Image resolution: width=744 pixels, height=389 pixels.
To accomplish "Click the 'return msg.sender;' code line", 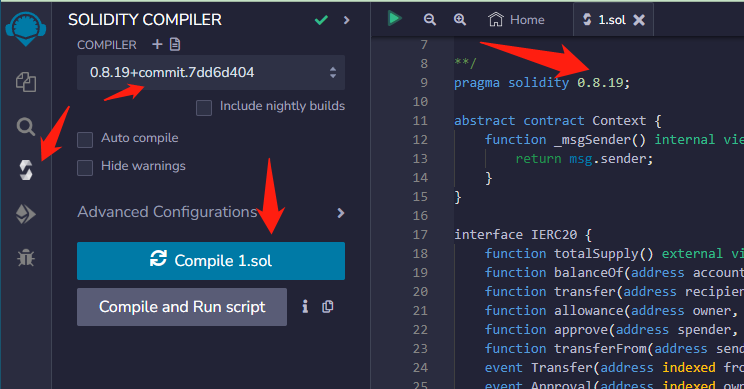I will click(584, 158).
